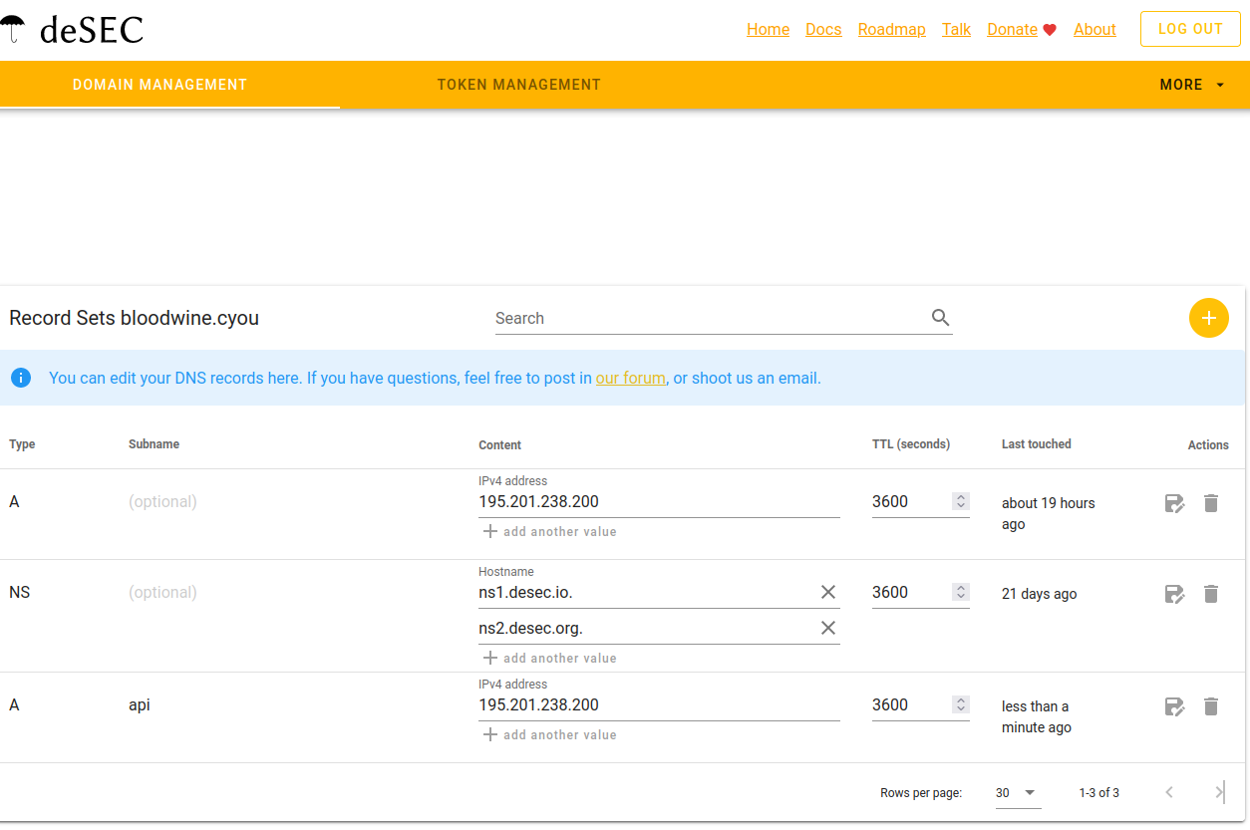The height and width of the screenshot is (830, 1250).
Task: Add another value to root A record
Action: tap(550, 532)
